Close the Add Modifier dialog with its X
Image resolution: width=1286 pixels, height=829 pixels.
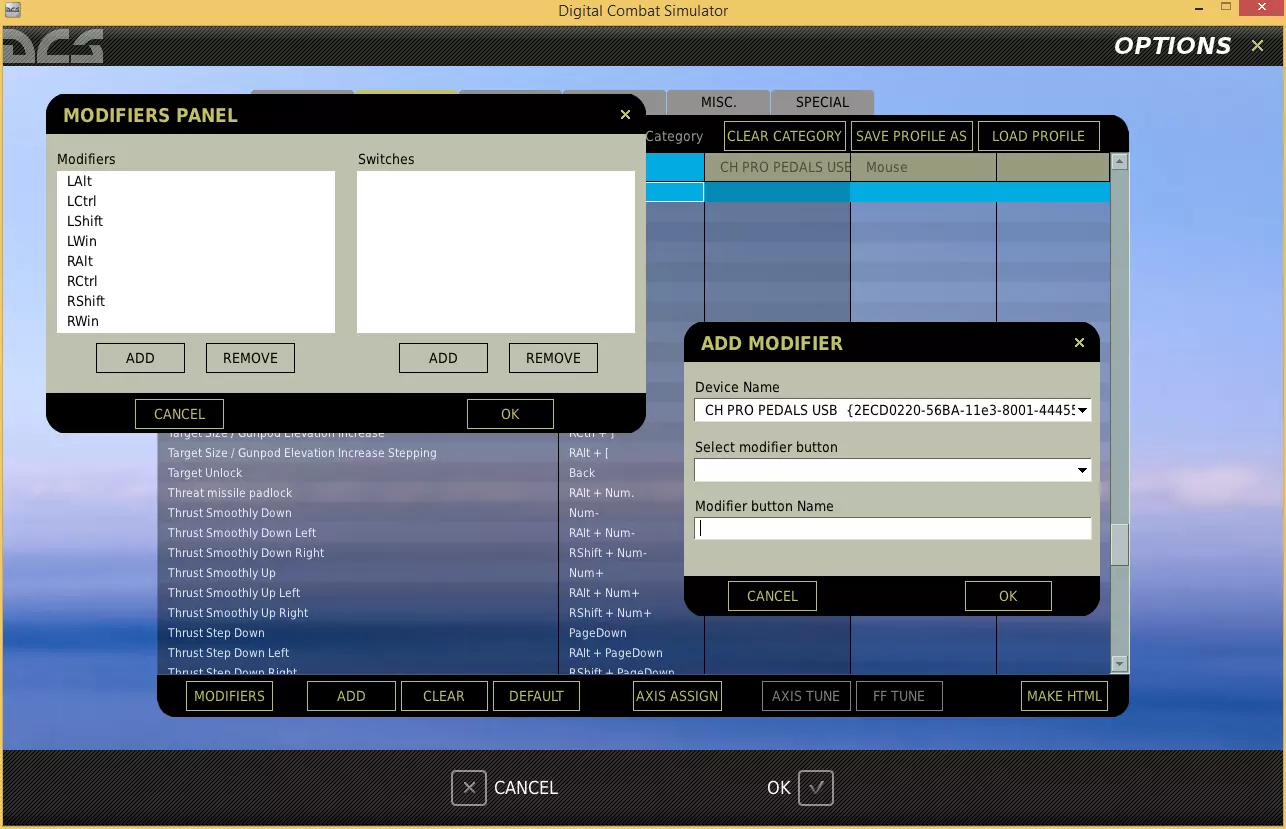(x=1079, y=343)
